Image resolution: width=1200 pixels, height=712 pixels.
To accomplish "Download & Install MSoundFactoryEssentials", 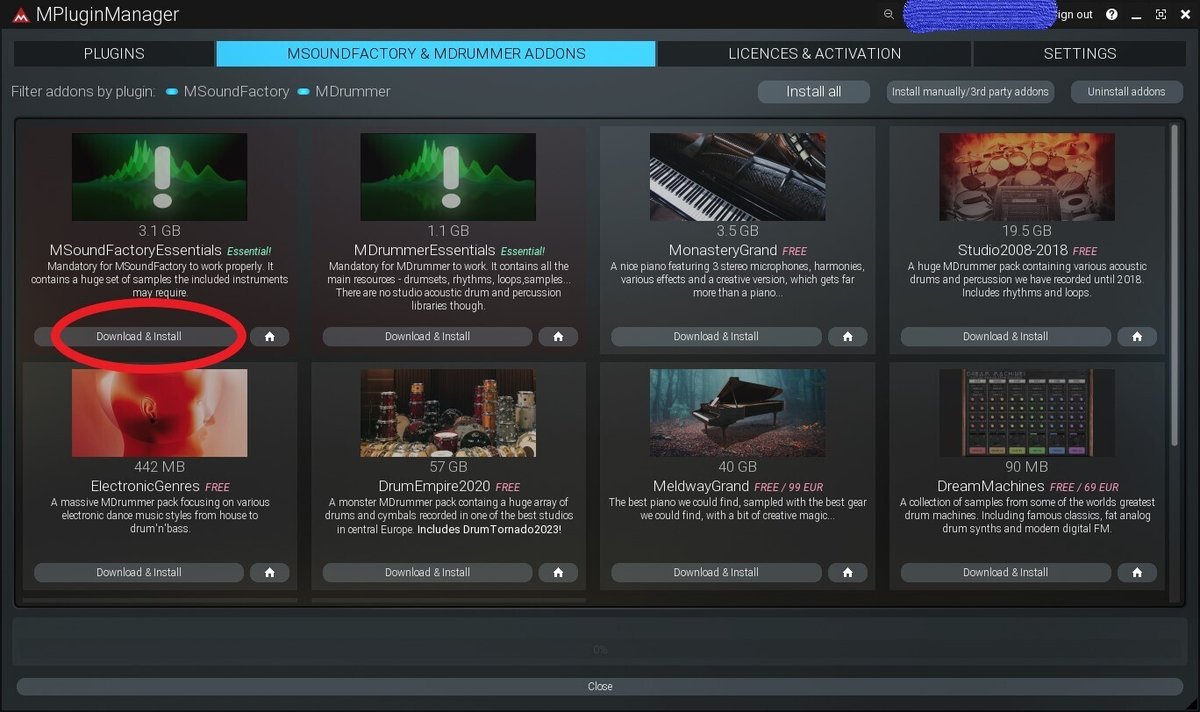I will (x=139, y=337).
